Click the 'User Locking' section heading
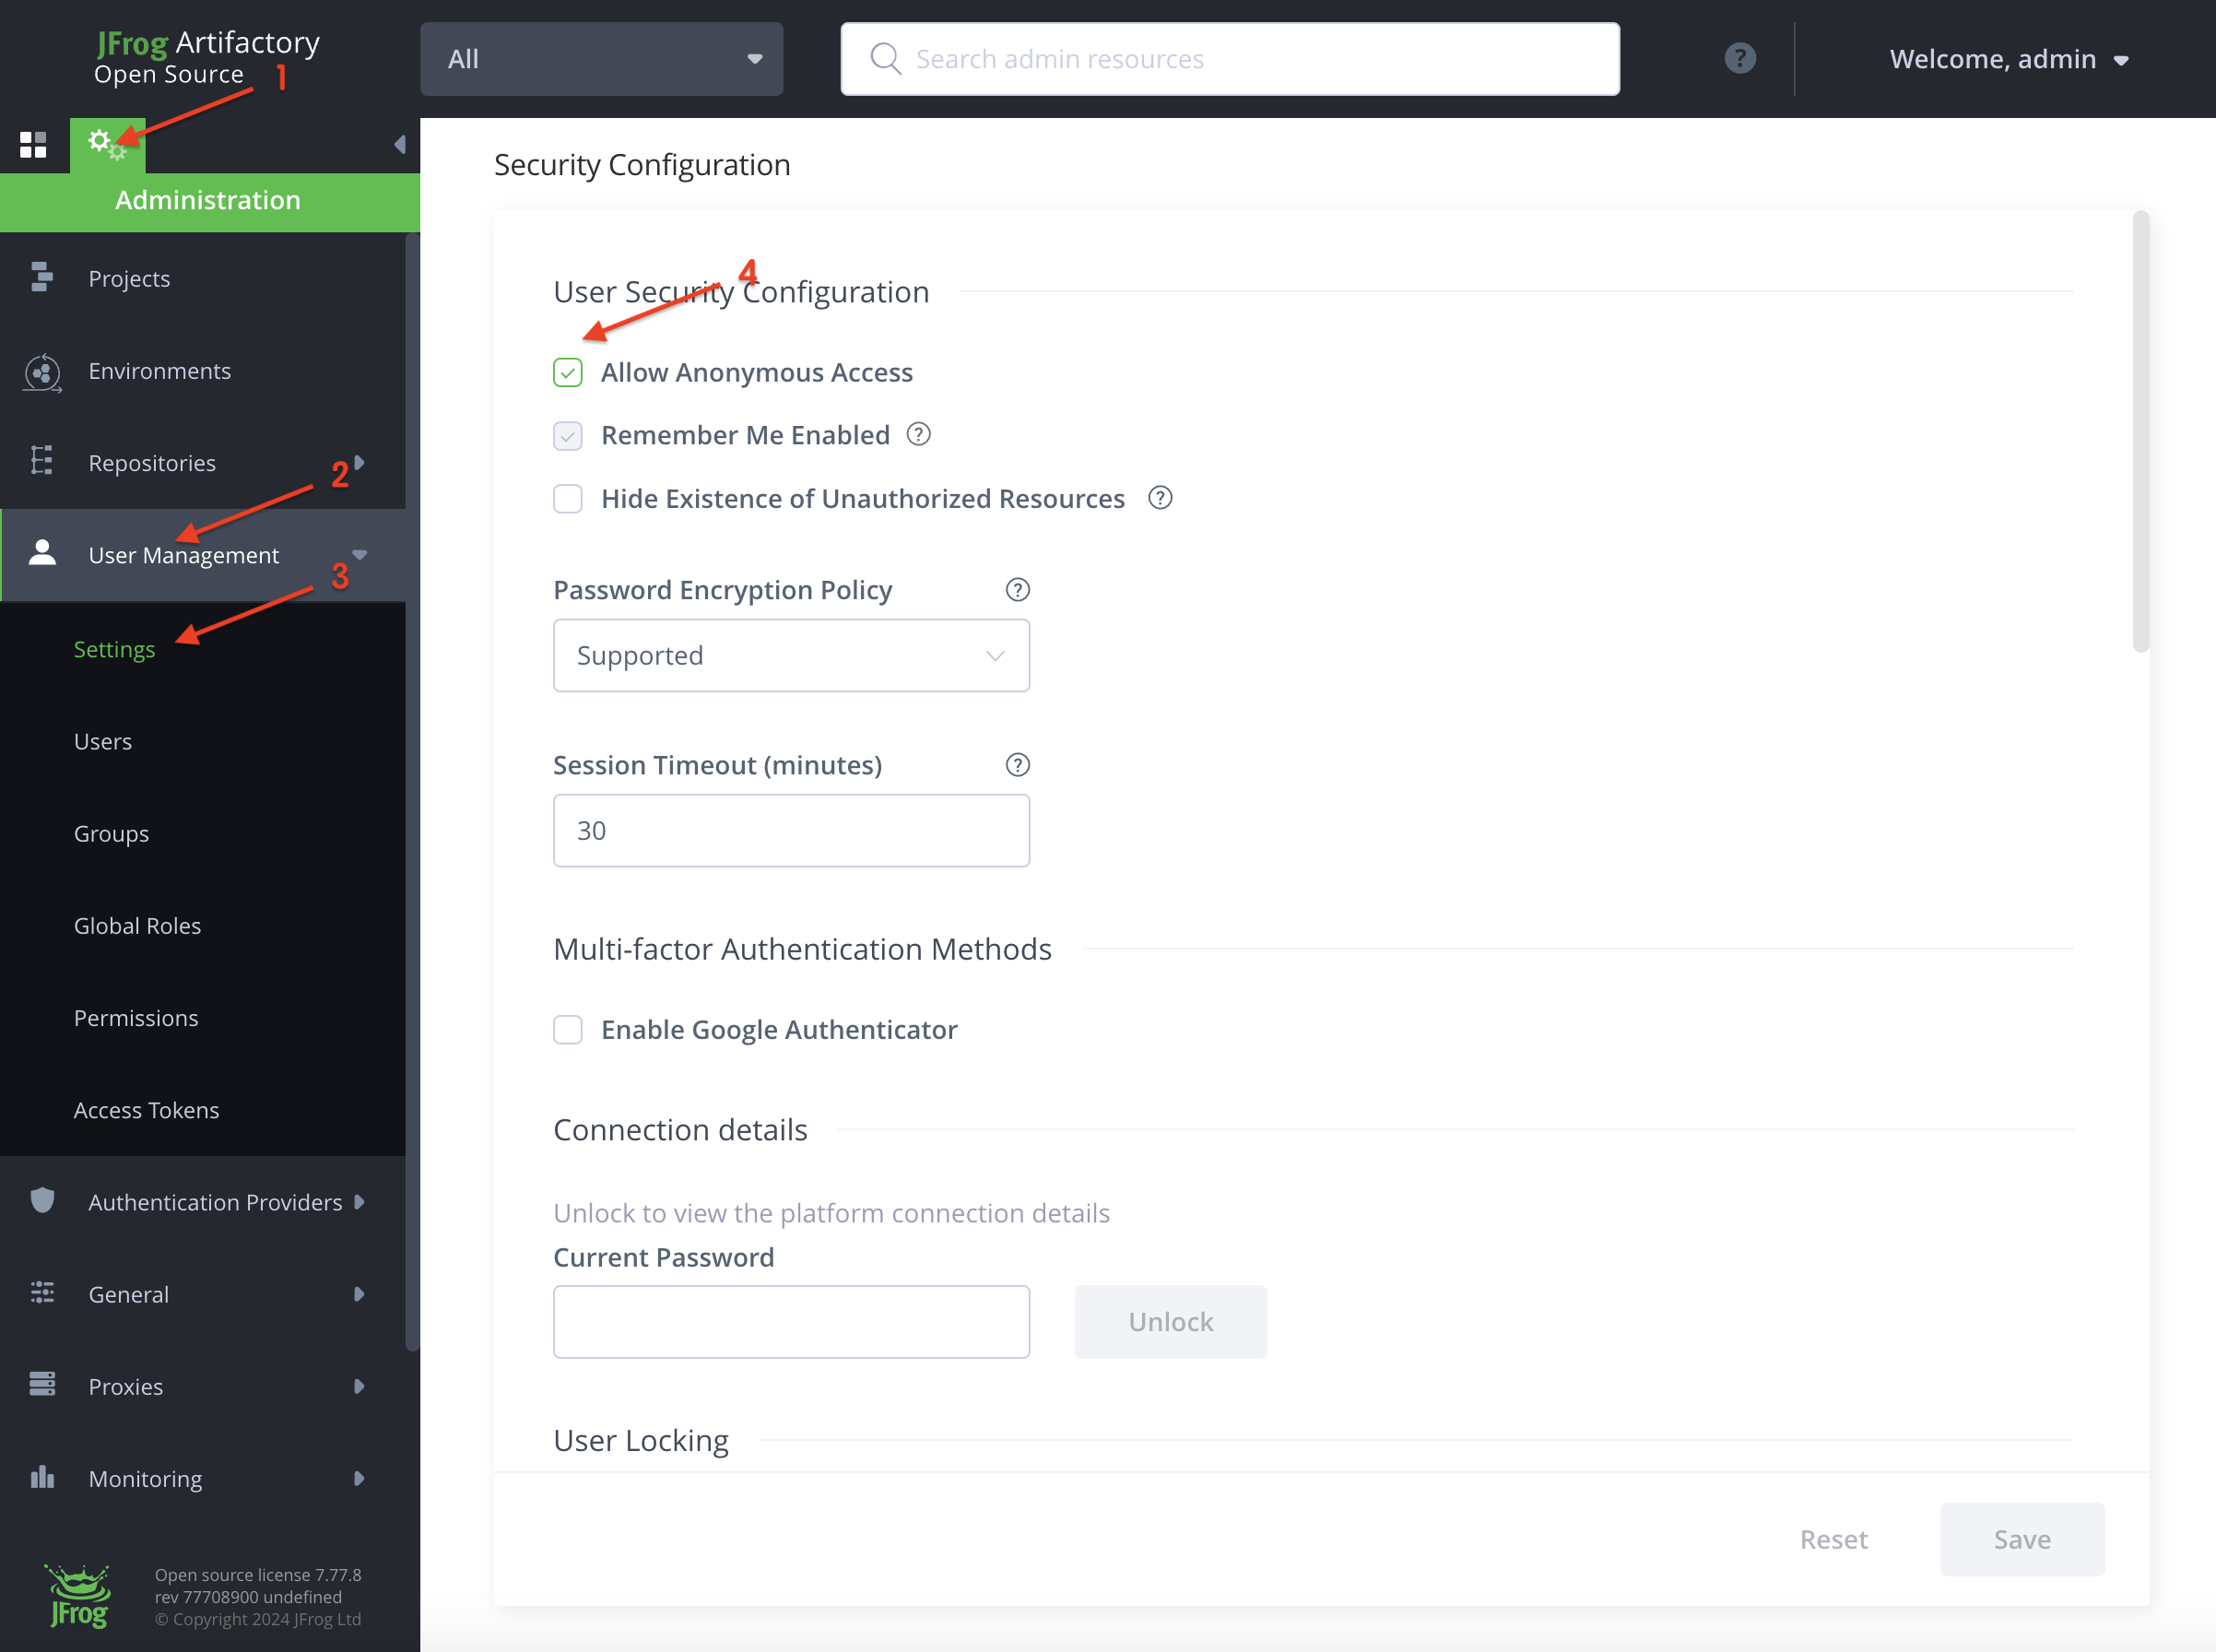 [641, 1440]
